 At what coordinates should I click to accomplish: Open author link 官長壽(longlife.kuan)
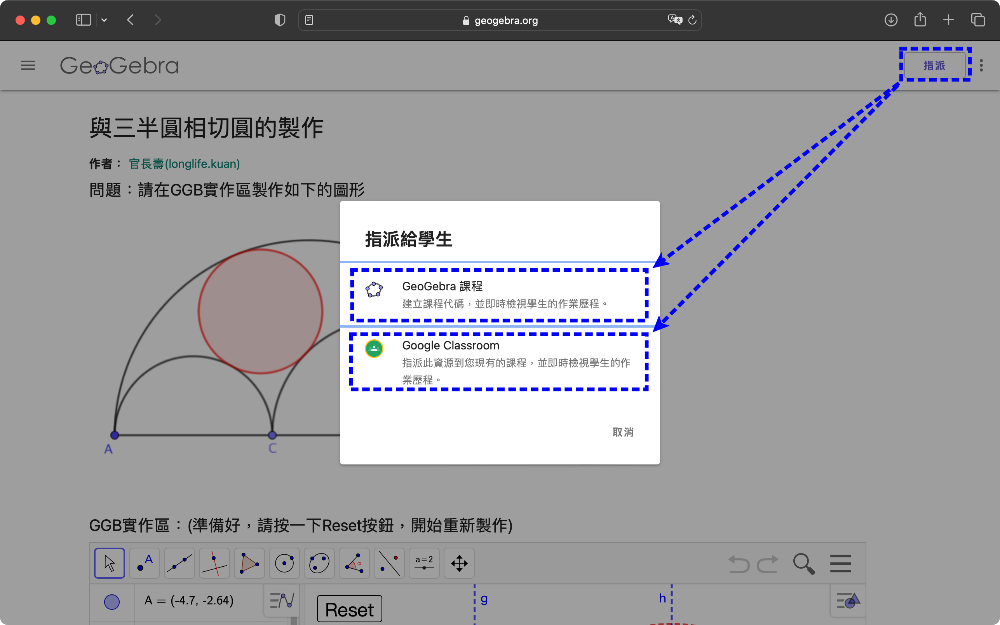coord(184,164)
